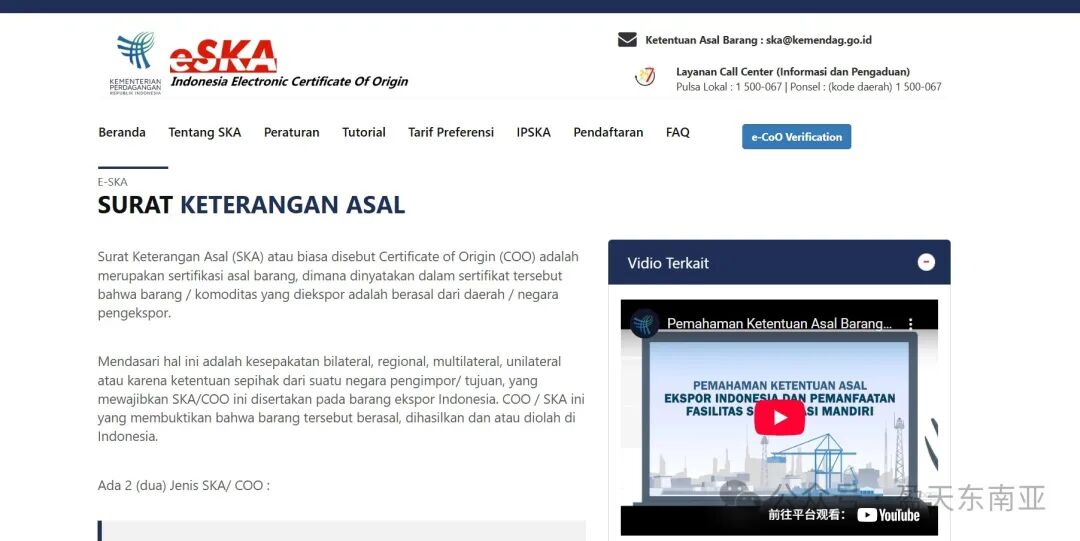Click the paragraph starting 'Surat Keterangan Asal (SKA)'
The image size is (1080, 541).
tap(338, 285)
